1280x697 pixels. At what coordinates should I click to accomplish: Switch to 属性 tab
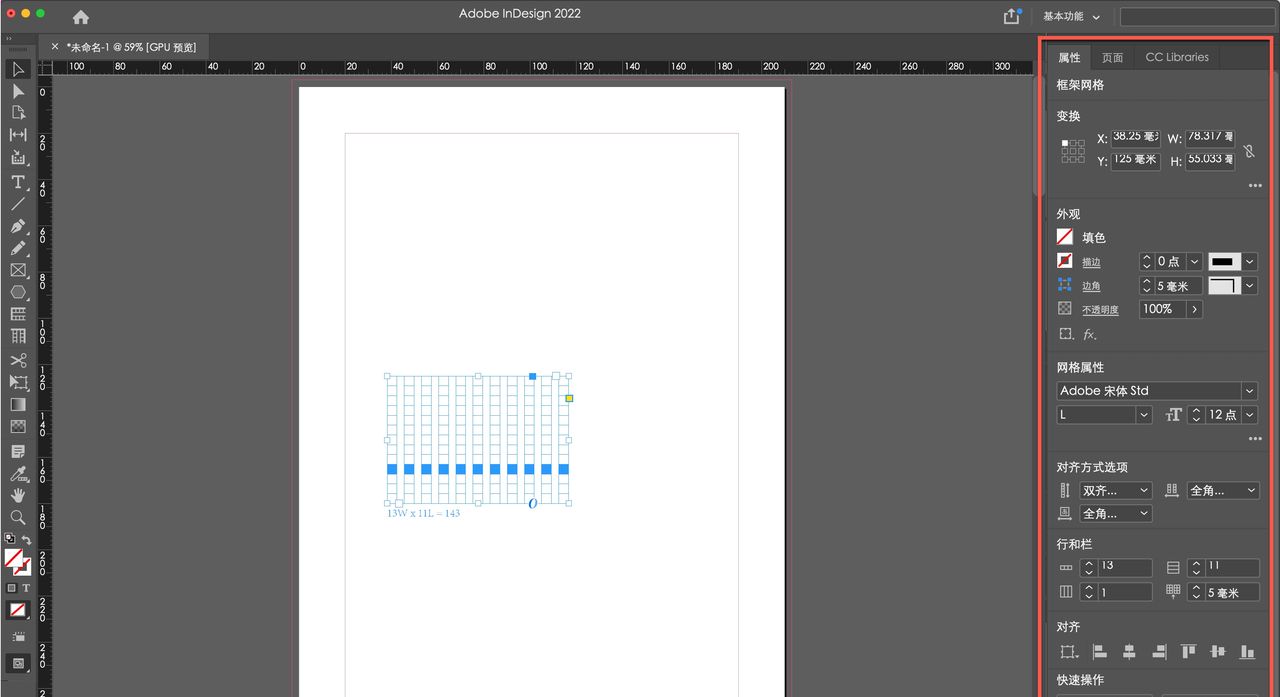(x=1069, y=57)
